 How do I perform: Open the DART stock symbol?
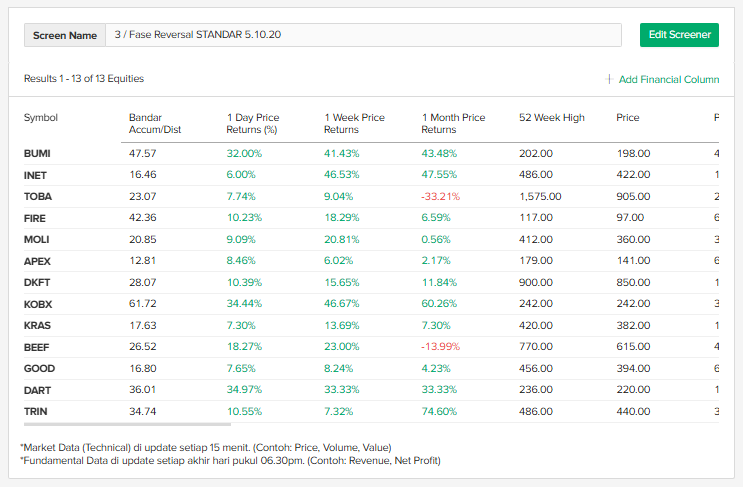[36, 389]
